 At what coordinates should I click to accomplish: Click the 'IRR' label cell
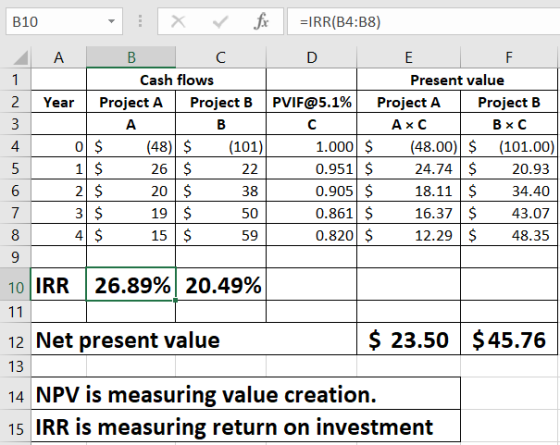point(59,284)
